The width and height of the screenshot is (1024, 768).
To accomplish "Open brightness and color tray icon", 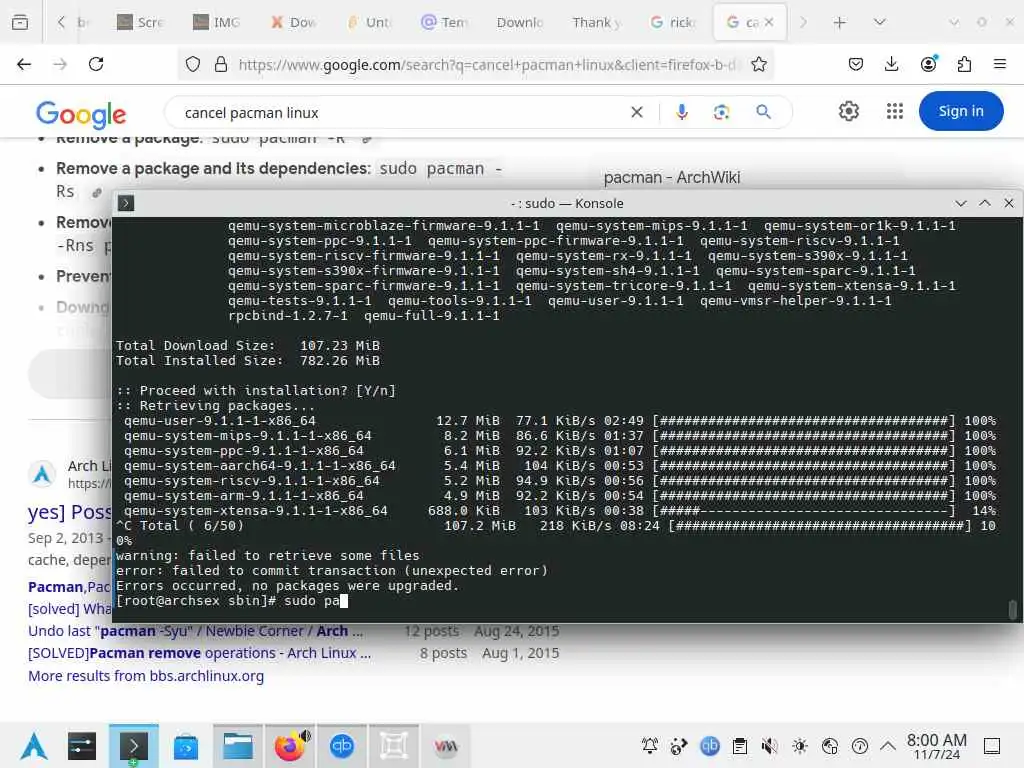I will 799,746.
